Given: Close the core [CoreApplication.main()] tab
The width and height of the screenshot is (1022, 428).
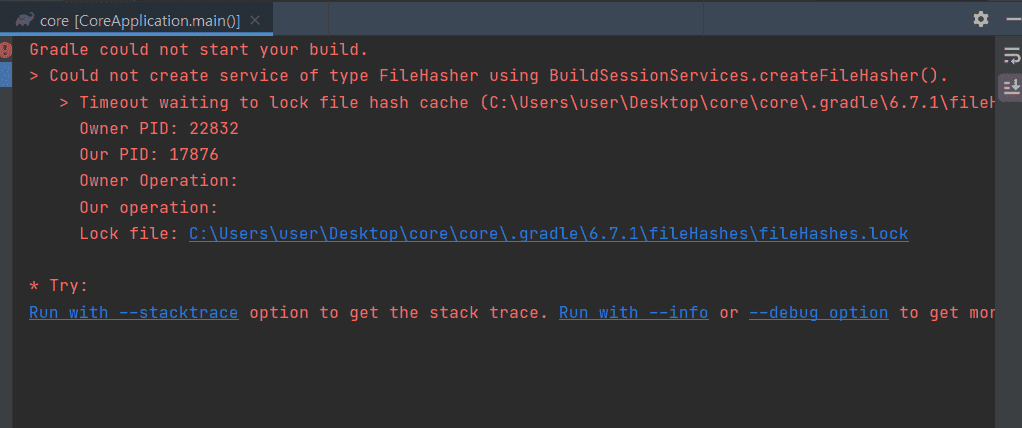Looking at the screenshot, I should [x=255, y=21].
